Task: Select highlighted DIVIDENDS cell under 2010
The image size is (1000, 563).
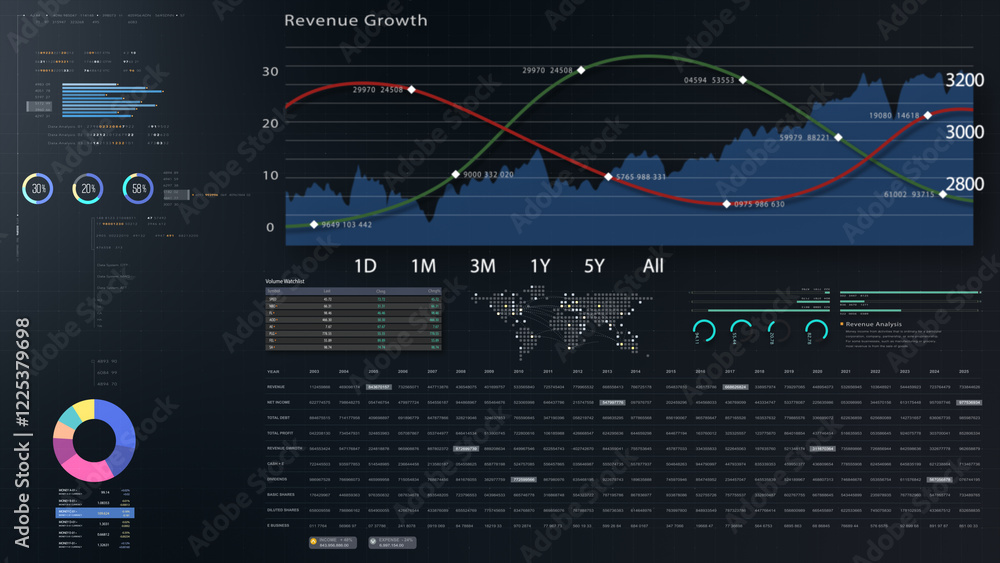Action: click(524, 479)
